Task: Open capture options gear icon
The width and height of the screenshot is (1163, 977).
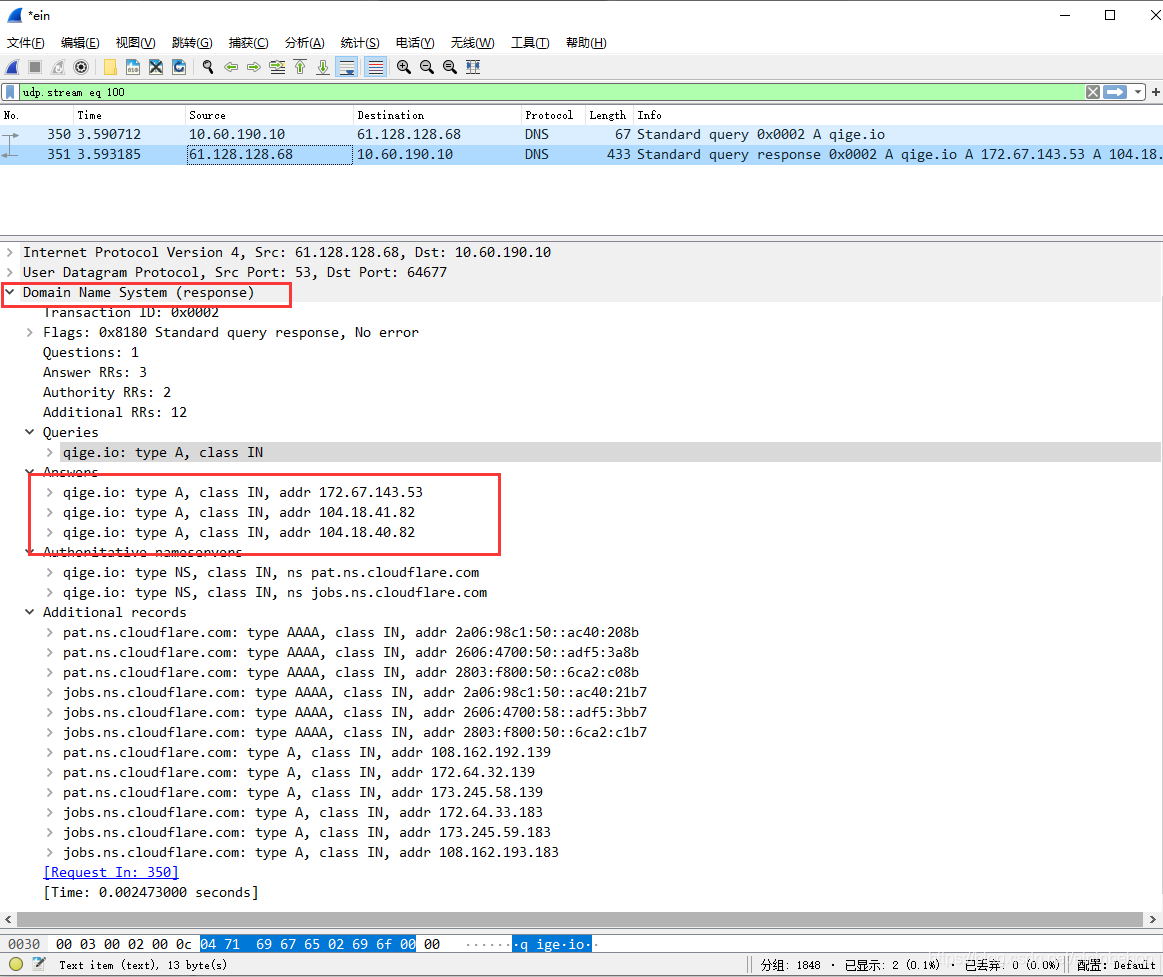Action: (81, 68)
